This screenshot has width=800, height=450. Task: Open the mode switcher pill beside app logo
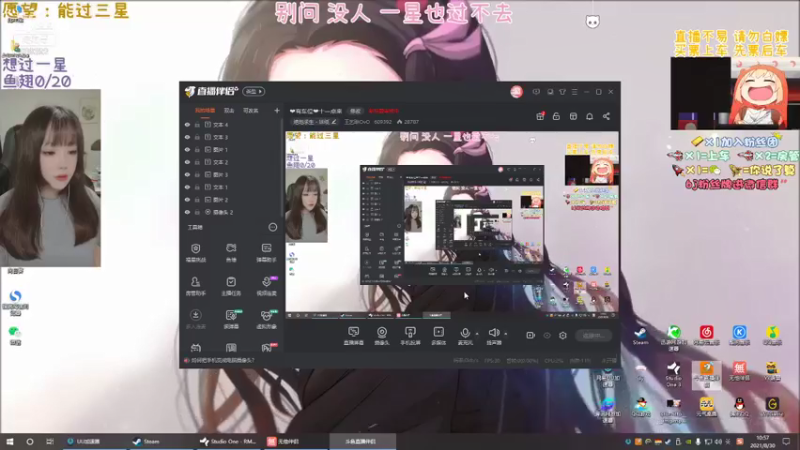[x=254, y=91]
